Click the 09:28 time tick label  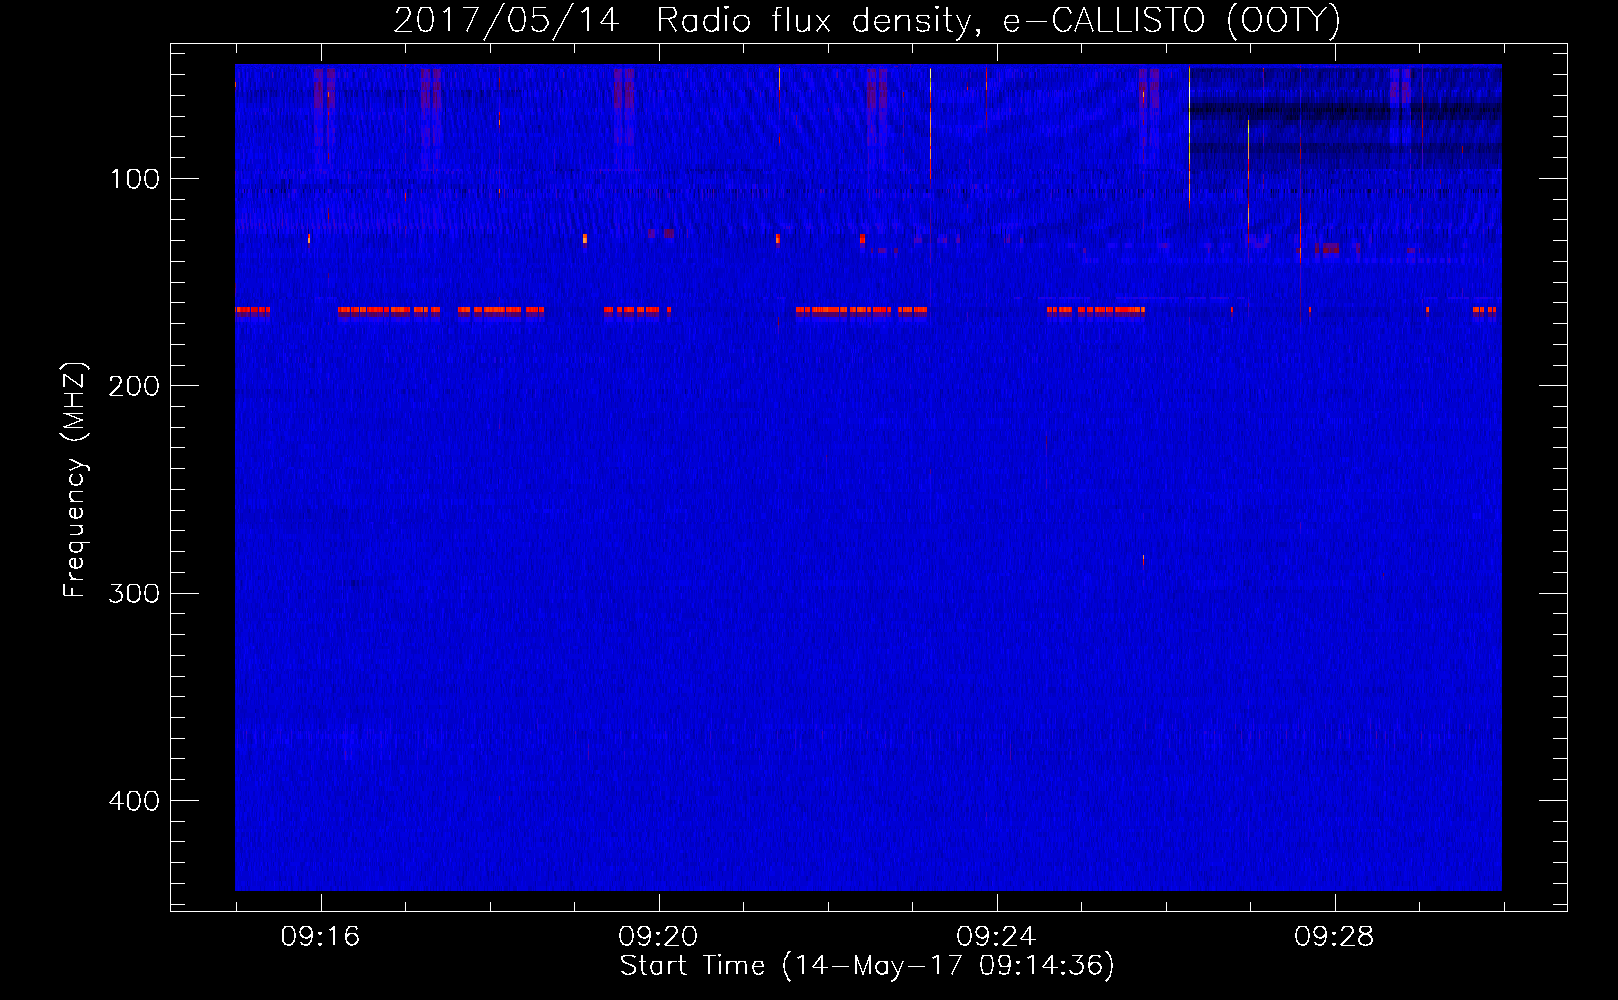(x=1334, y=937)
